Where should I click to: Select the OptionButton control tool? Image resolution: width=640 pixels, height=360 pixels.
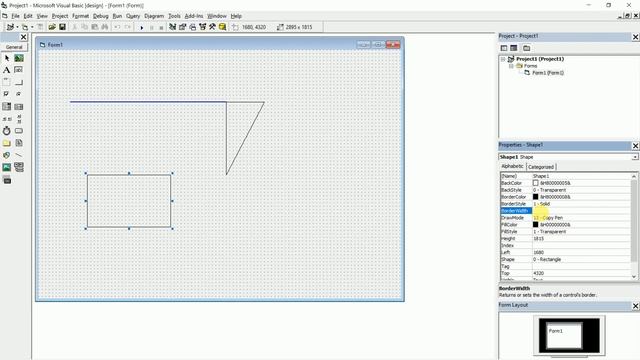coord(19,94)
